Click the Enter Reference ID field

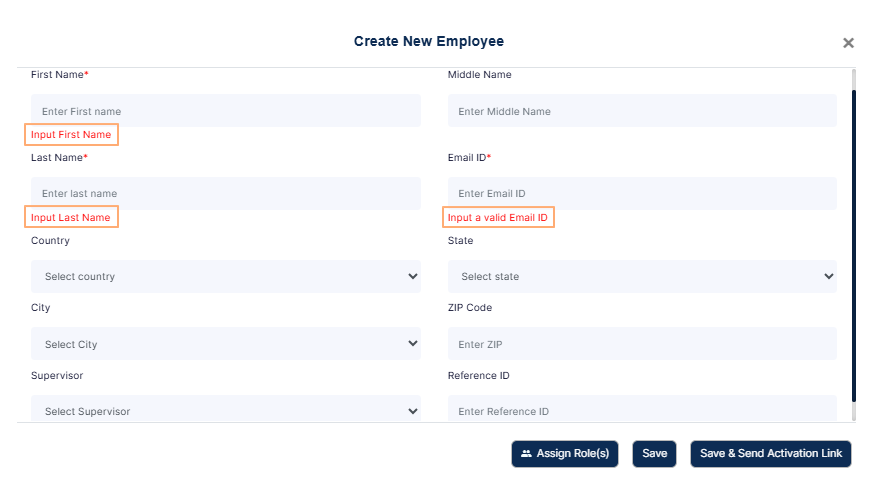pos(641,410)
